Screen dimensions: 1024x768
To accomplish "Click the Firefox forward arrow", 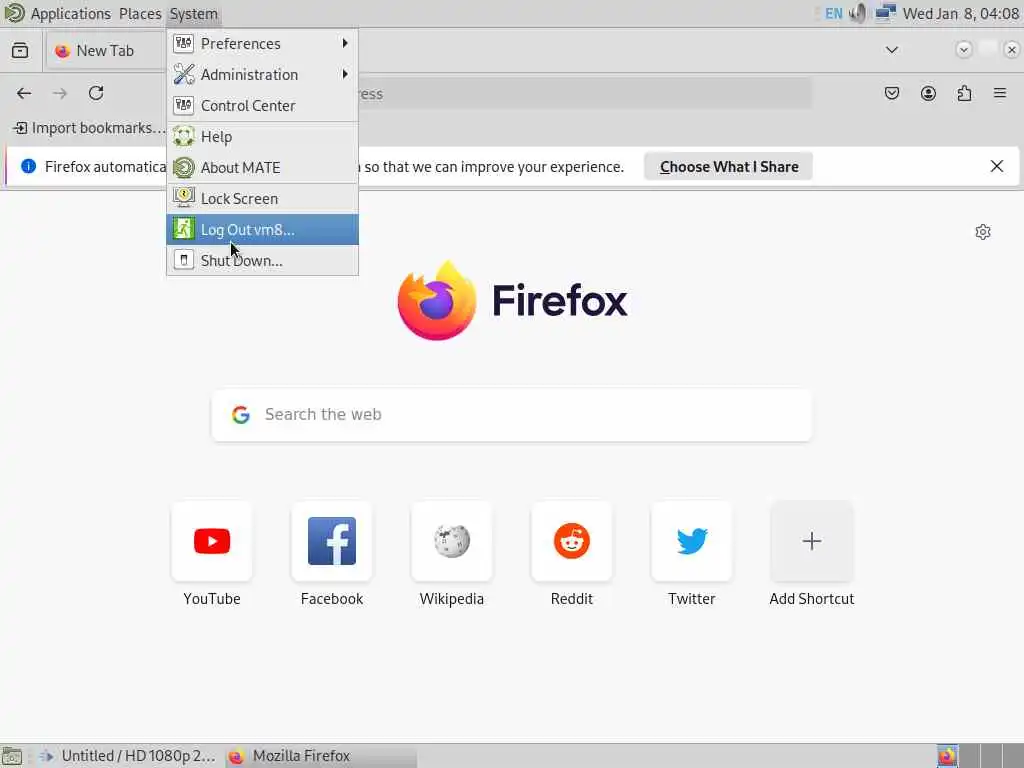I will pos(60,93).
